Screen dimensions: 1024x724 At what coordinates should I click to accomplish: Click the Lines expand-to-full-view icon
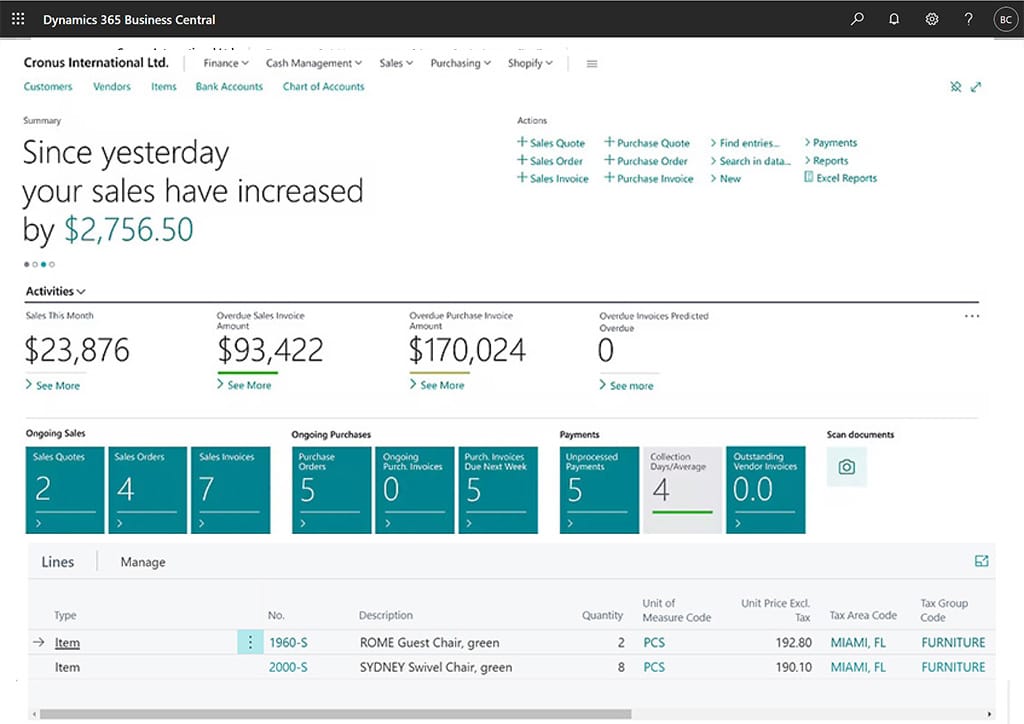982,561
